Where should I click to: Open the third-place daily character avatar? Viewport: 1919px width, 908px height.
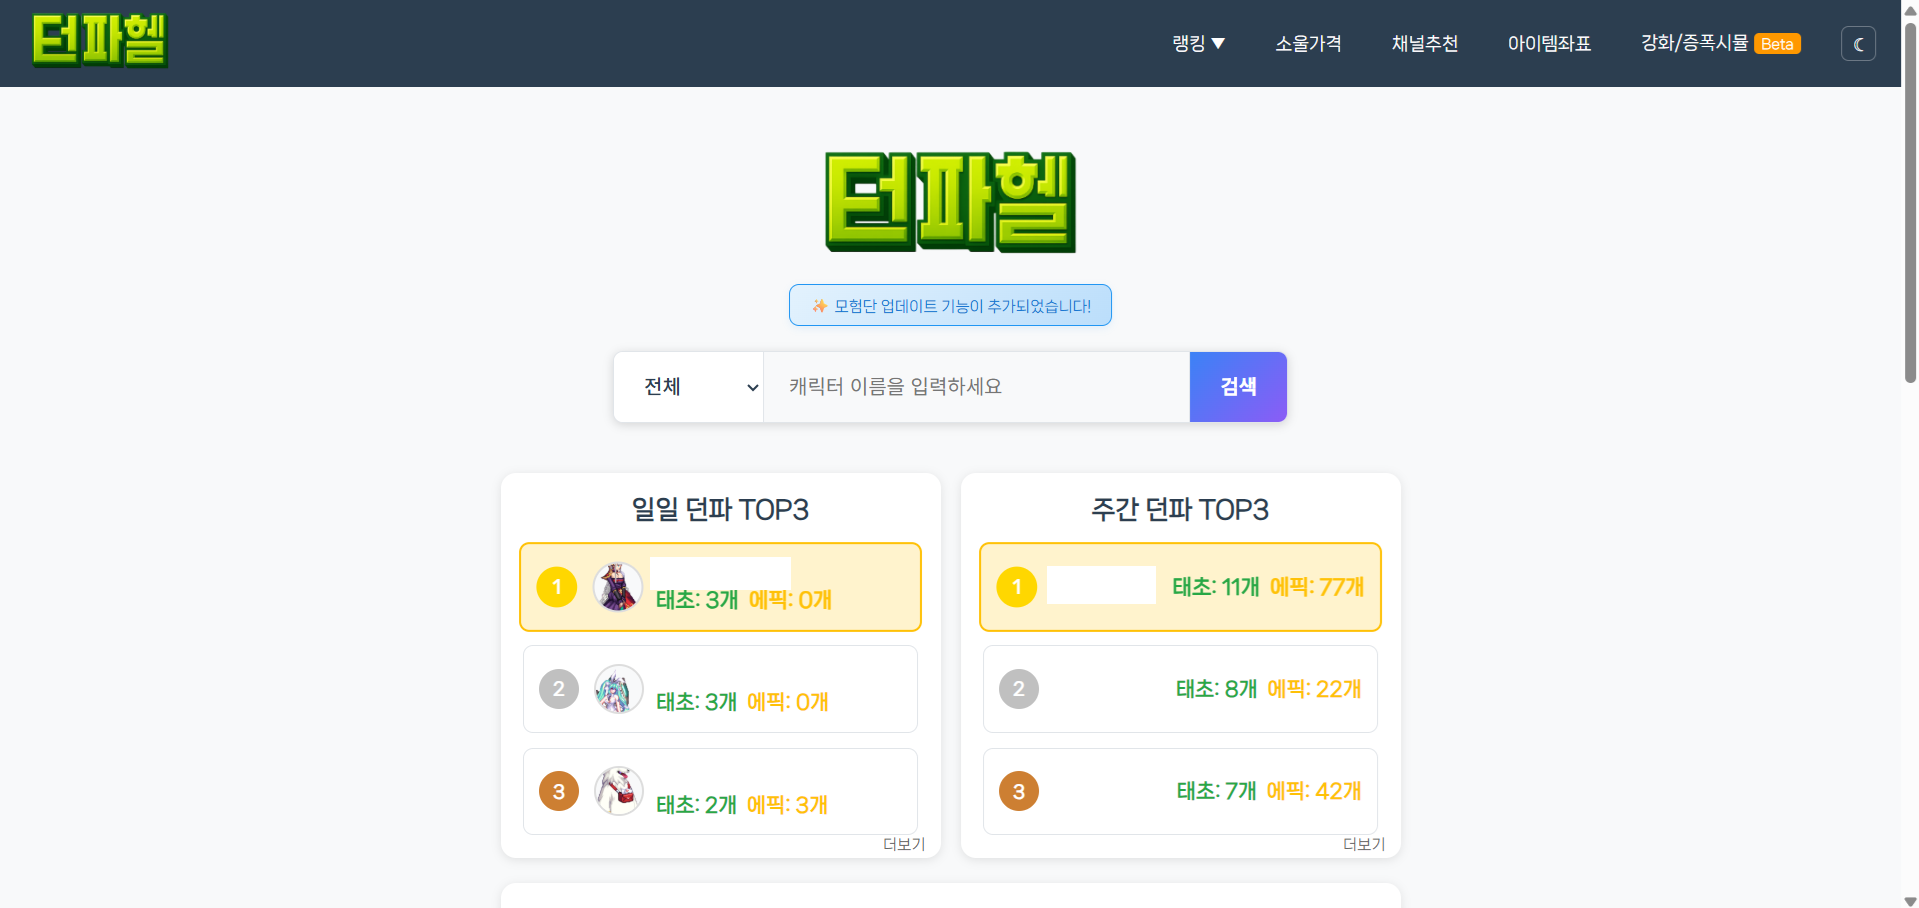coord(618,791)
